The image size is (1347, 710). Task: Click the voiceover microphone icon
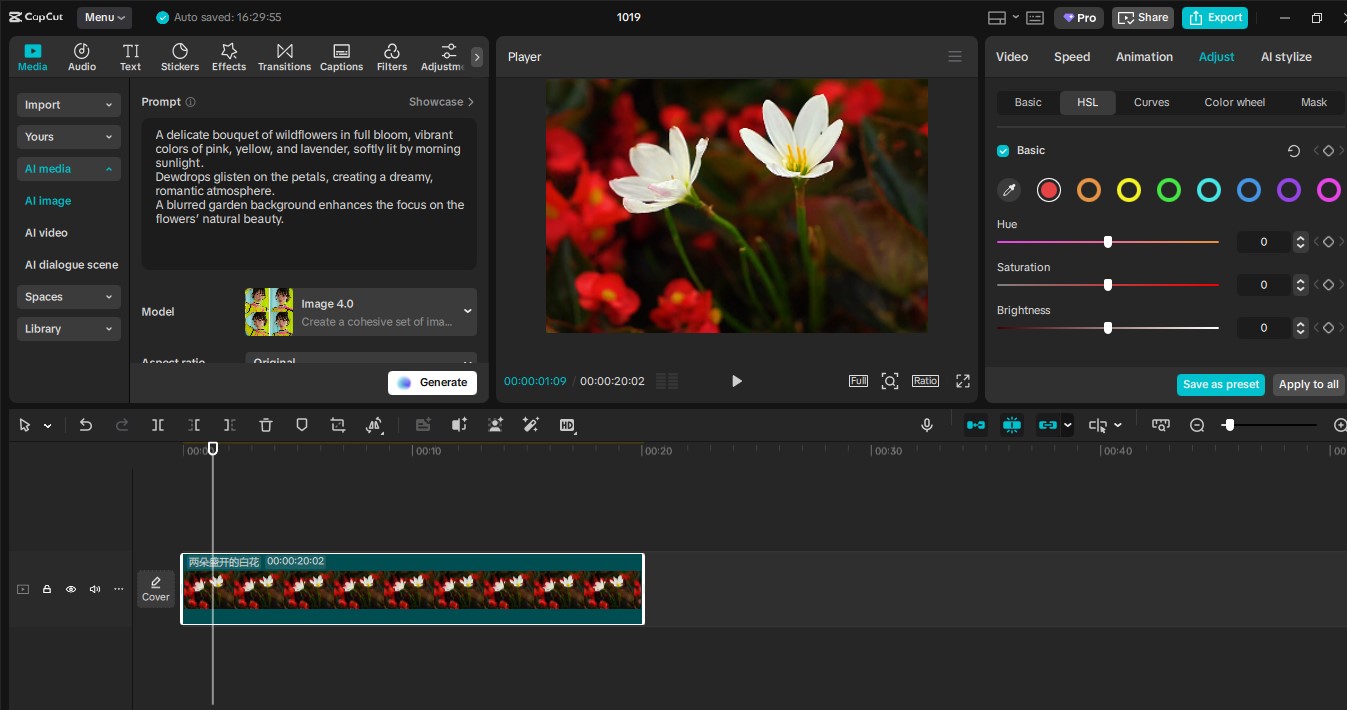tap(926, 425)
